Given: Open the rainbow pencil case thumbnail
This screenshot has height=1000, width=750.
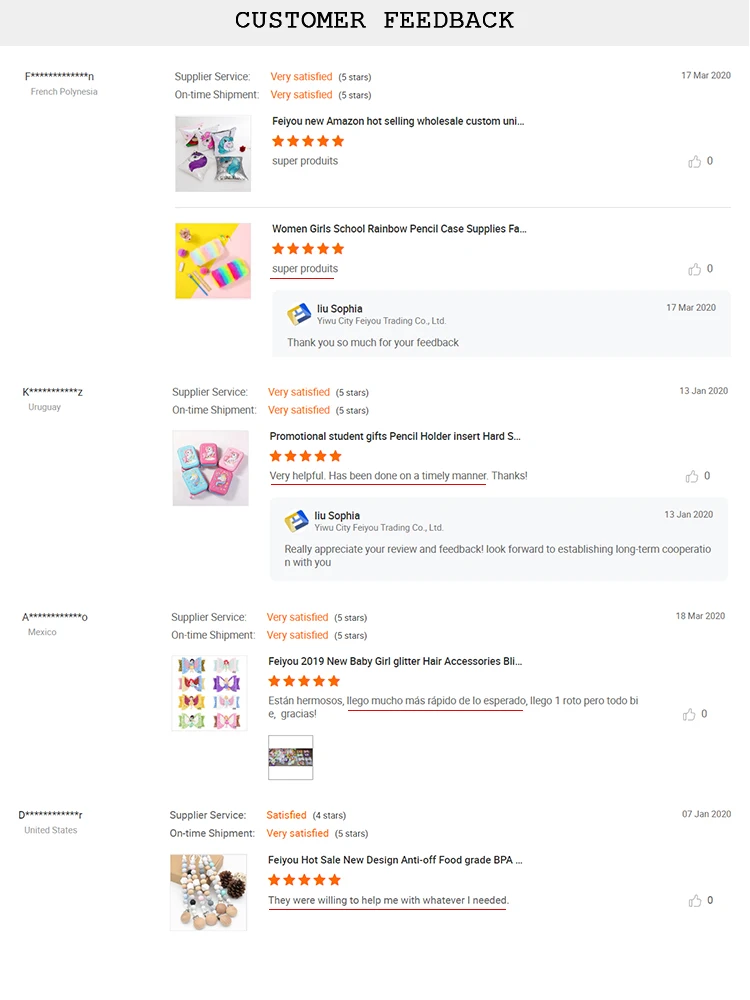Looking at the screenshot, I should coord(213,261).
